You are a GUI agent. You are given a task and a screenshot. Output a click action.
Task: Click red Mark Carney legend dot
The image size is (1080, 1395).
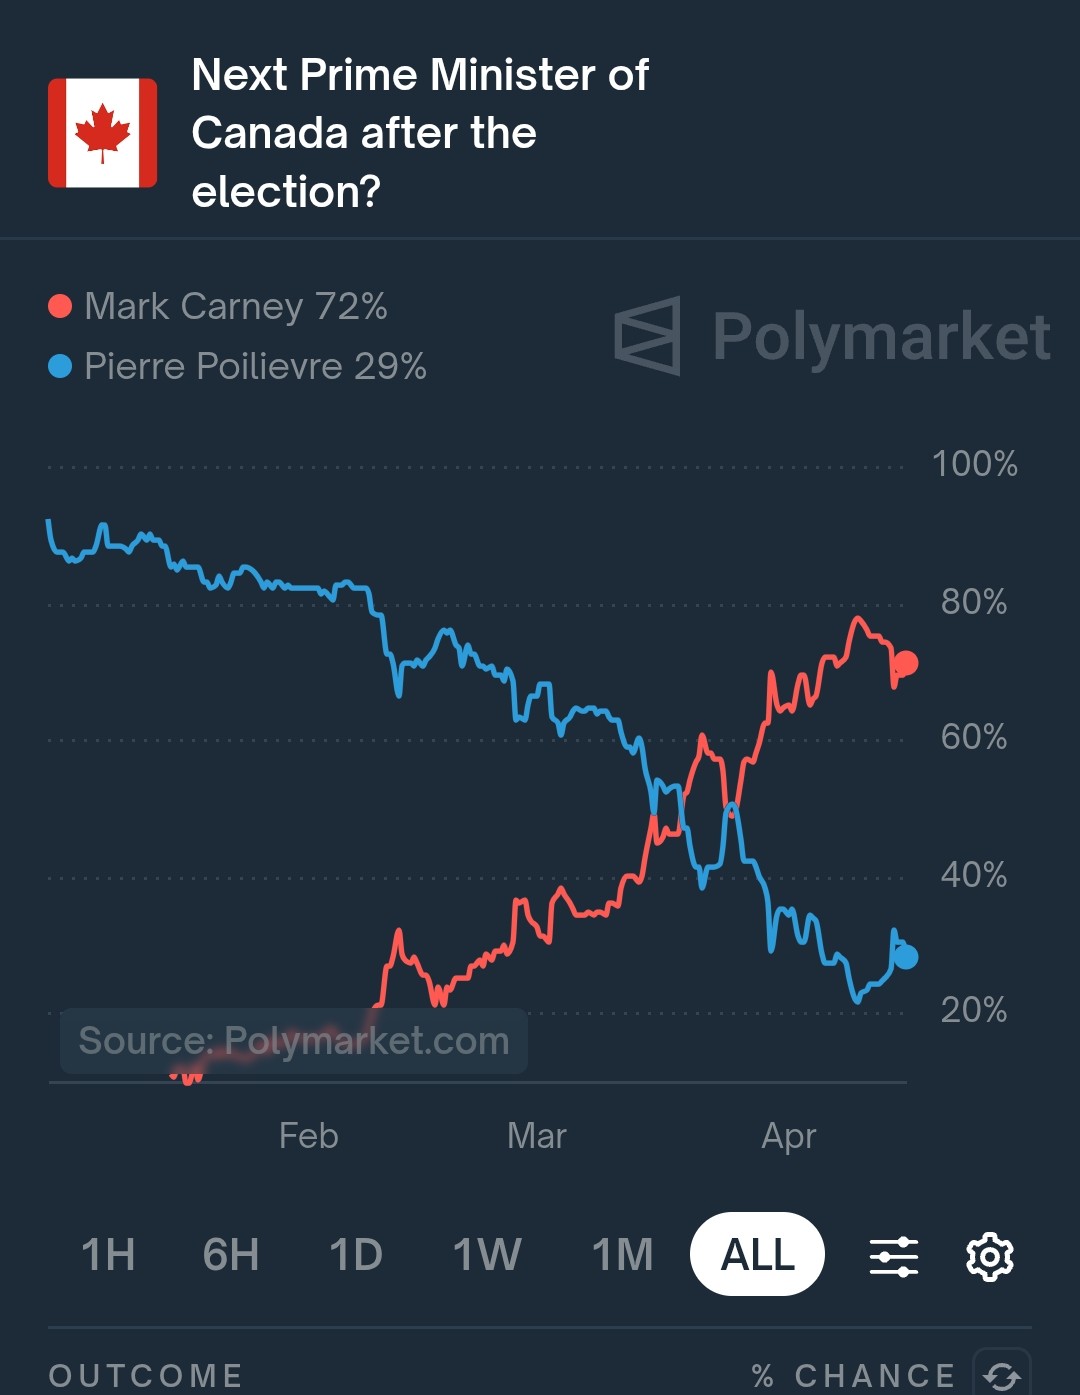tap(60, 306)
